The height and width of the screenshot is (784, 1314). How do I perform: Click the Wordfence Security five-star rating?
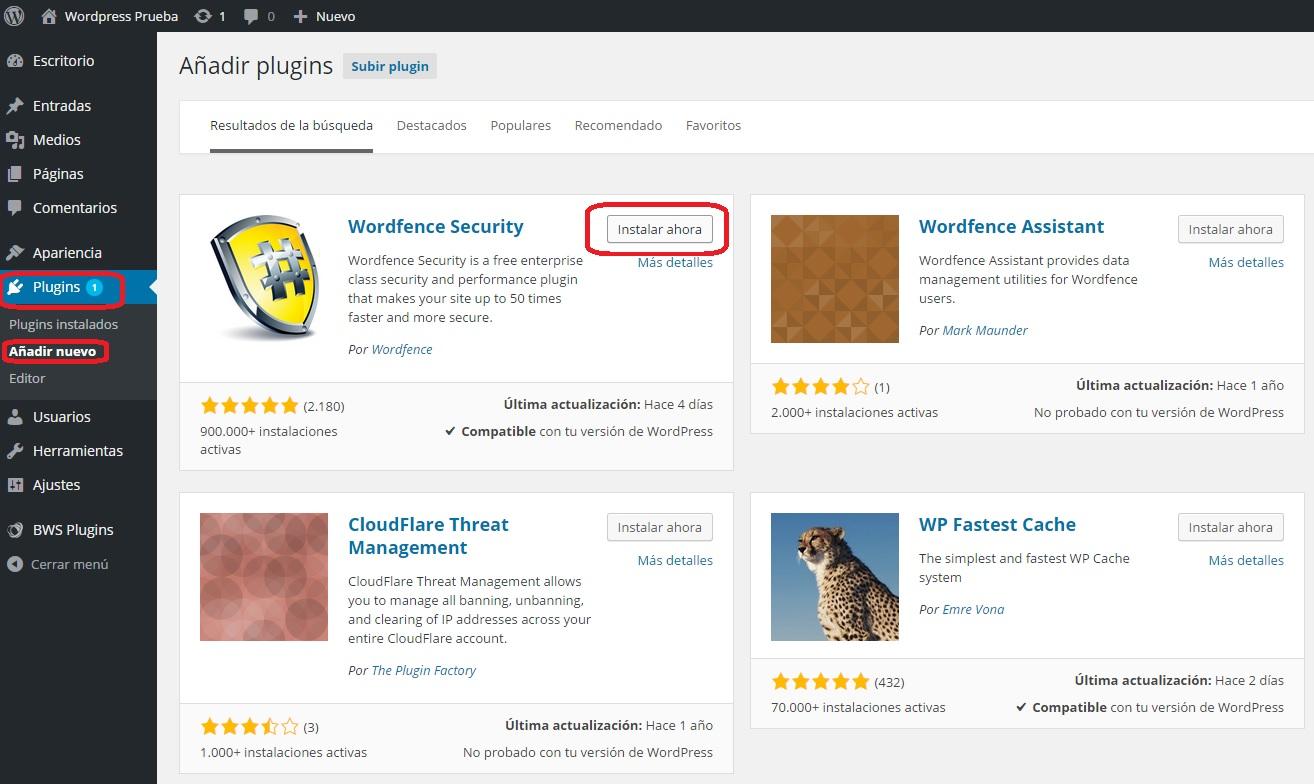coord(249,405)
